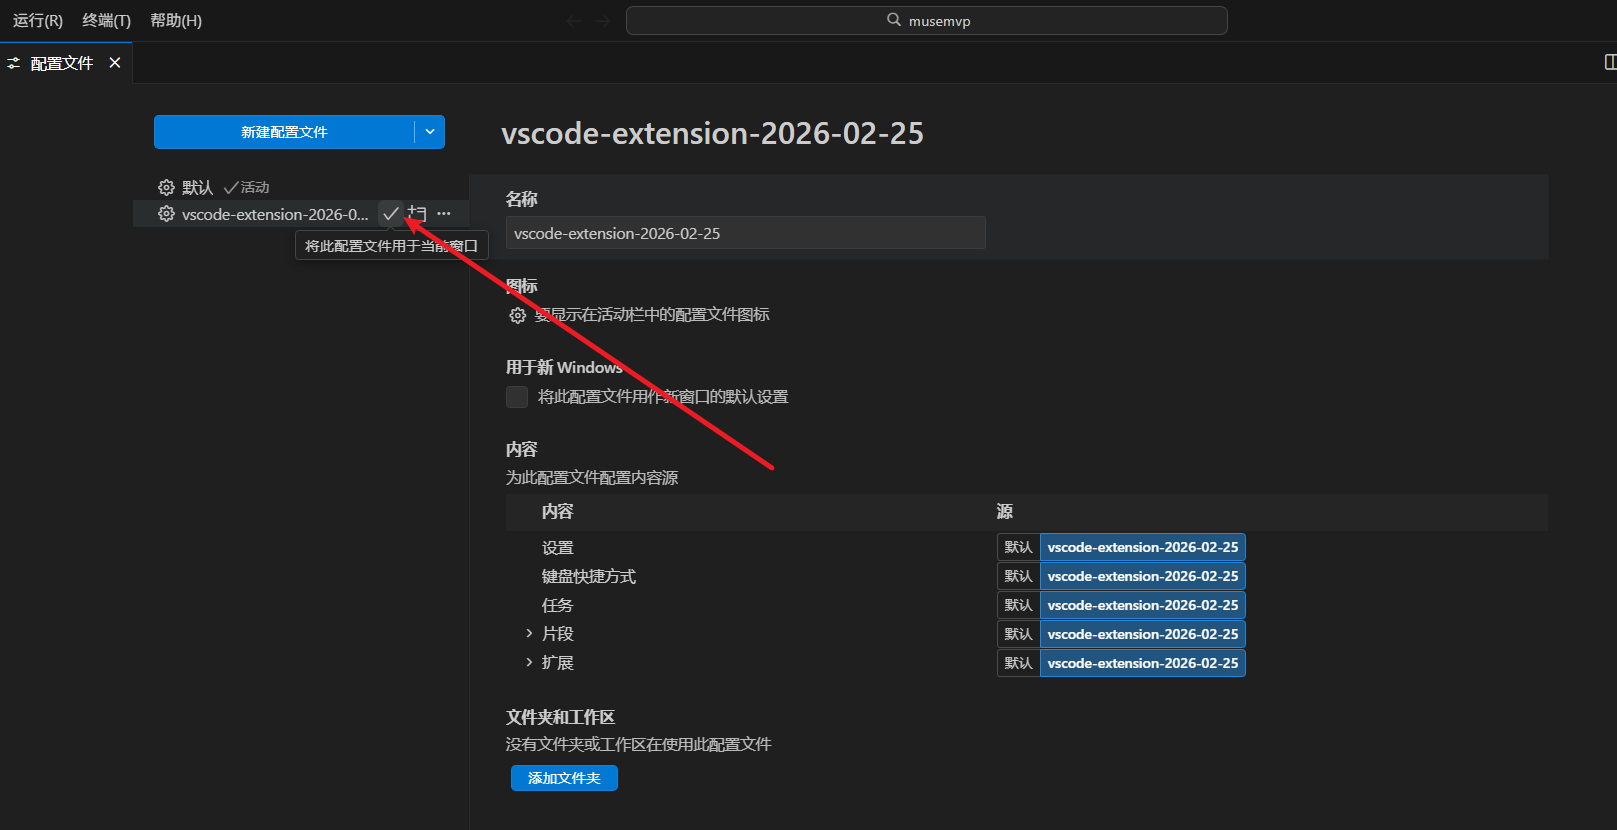
Task: Set 片段 source to 默认
Action: pos(1018,634)
